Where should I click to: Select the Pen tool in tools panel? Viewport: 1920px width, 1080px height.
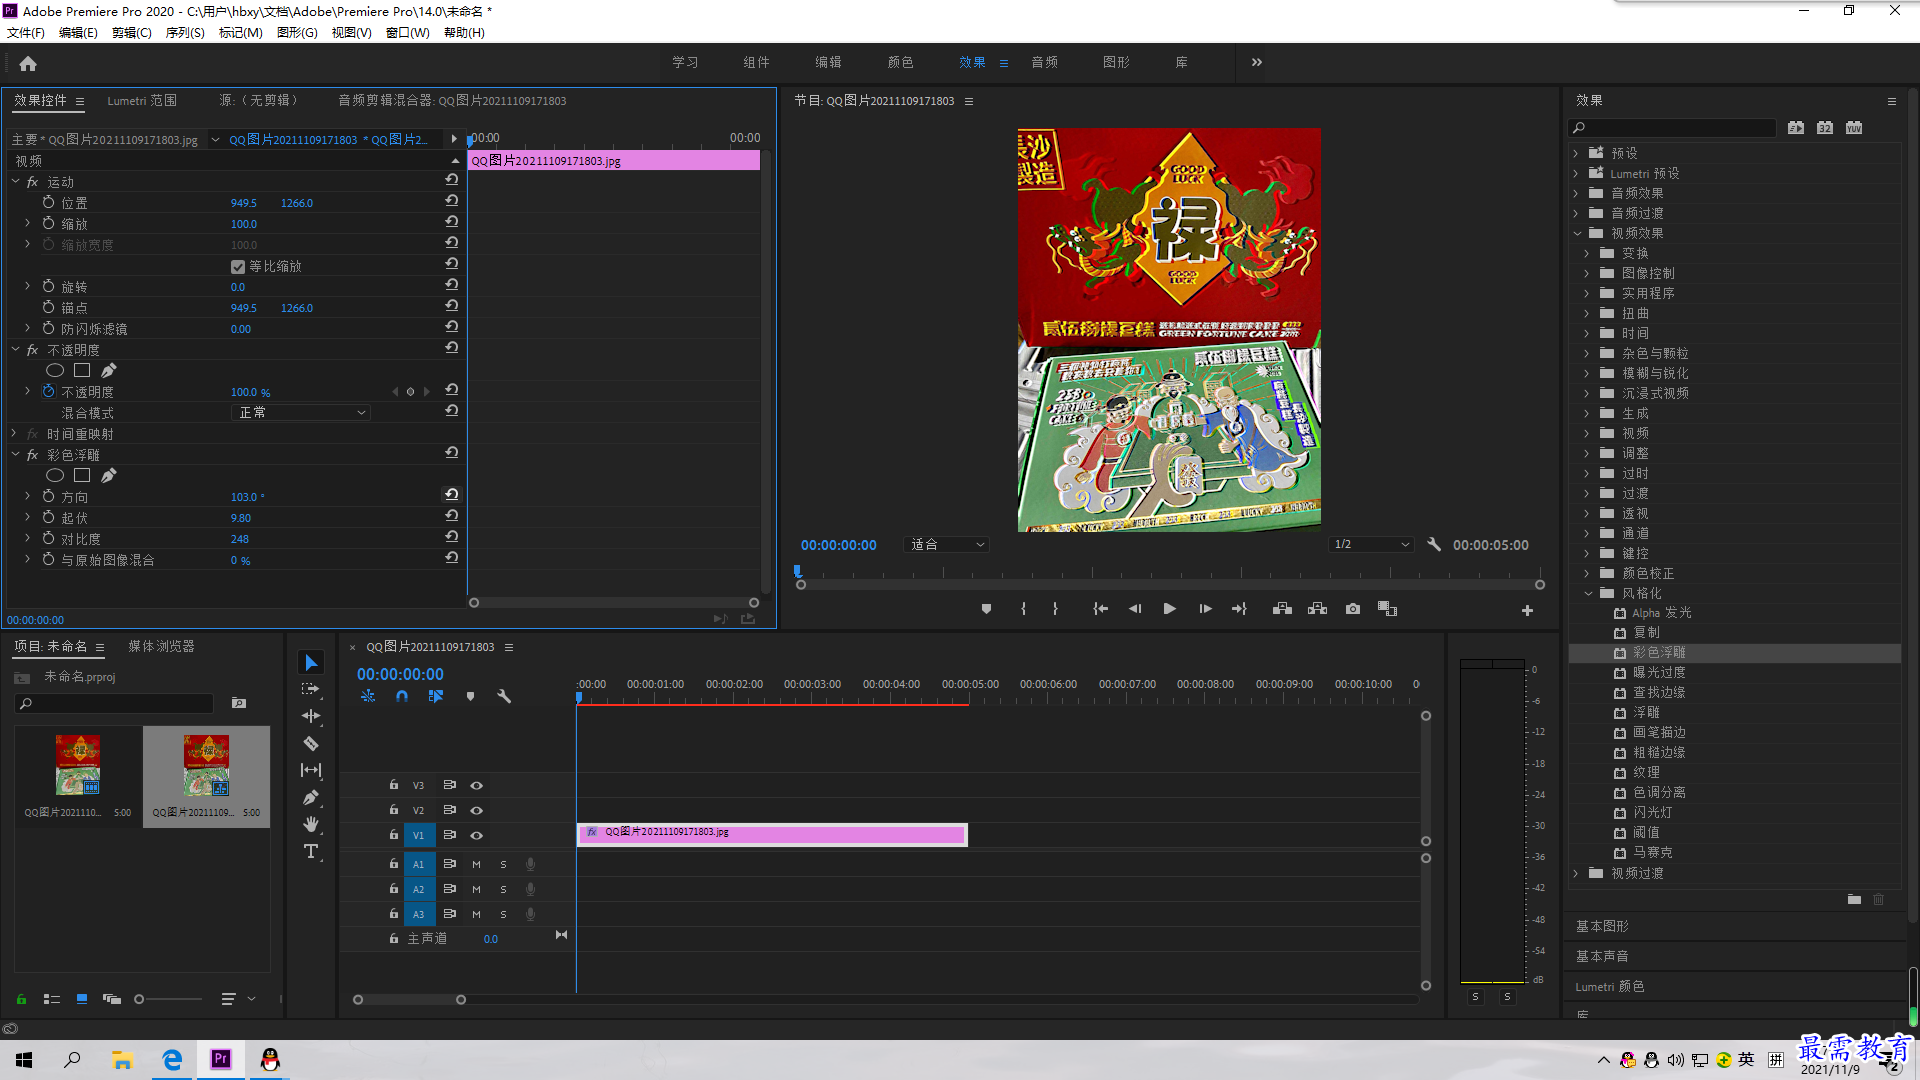pos(311,797)
